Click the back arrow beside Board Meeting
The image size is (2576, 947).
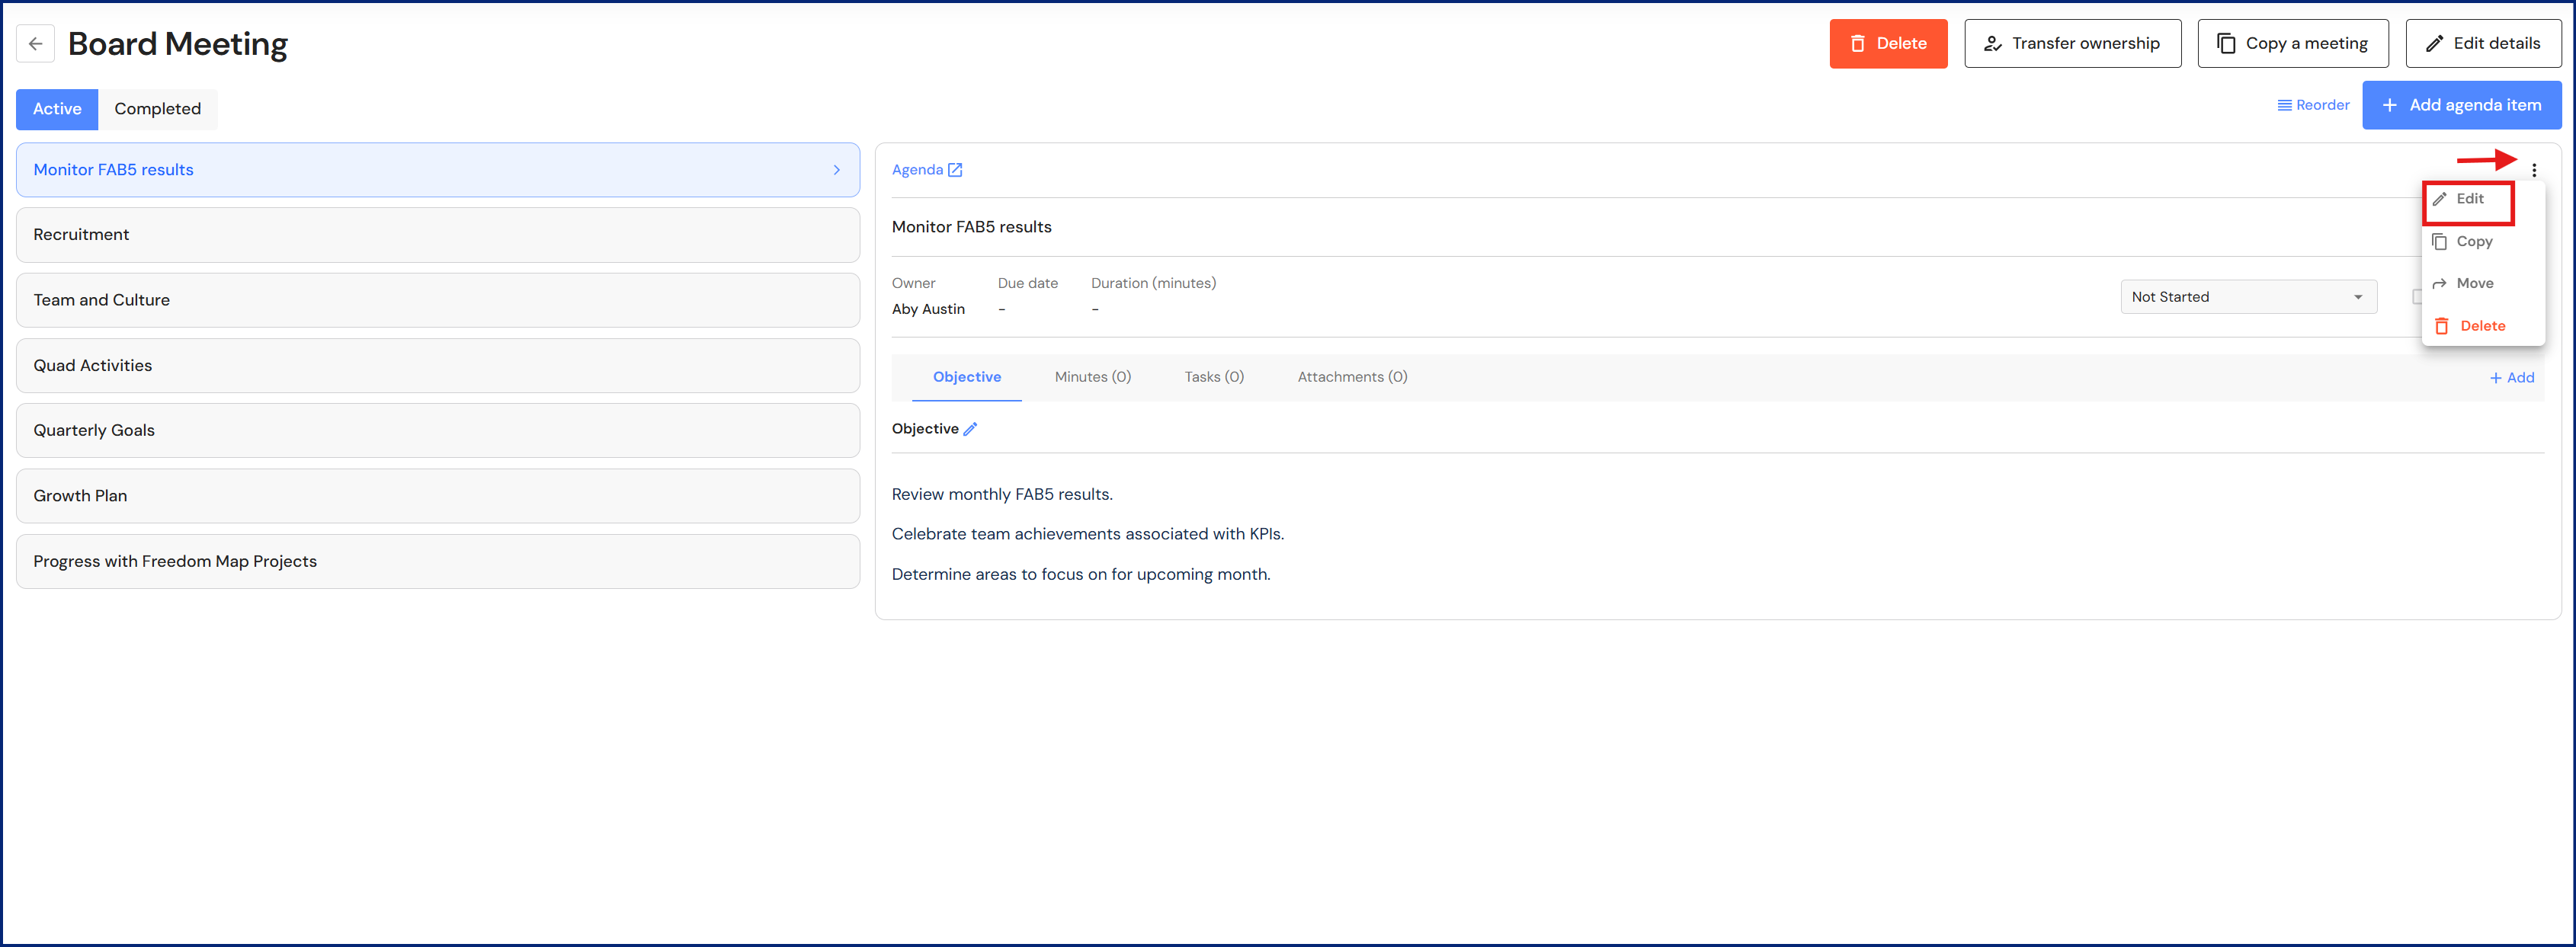(36, 44)
